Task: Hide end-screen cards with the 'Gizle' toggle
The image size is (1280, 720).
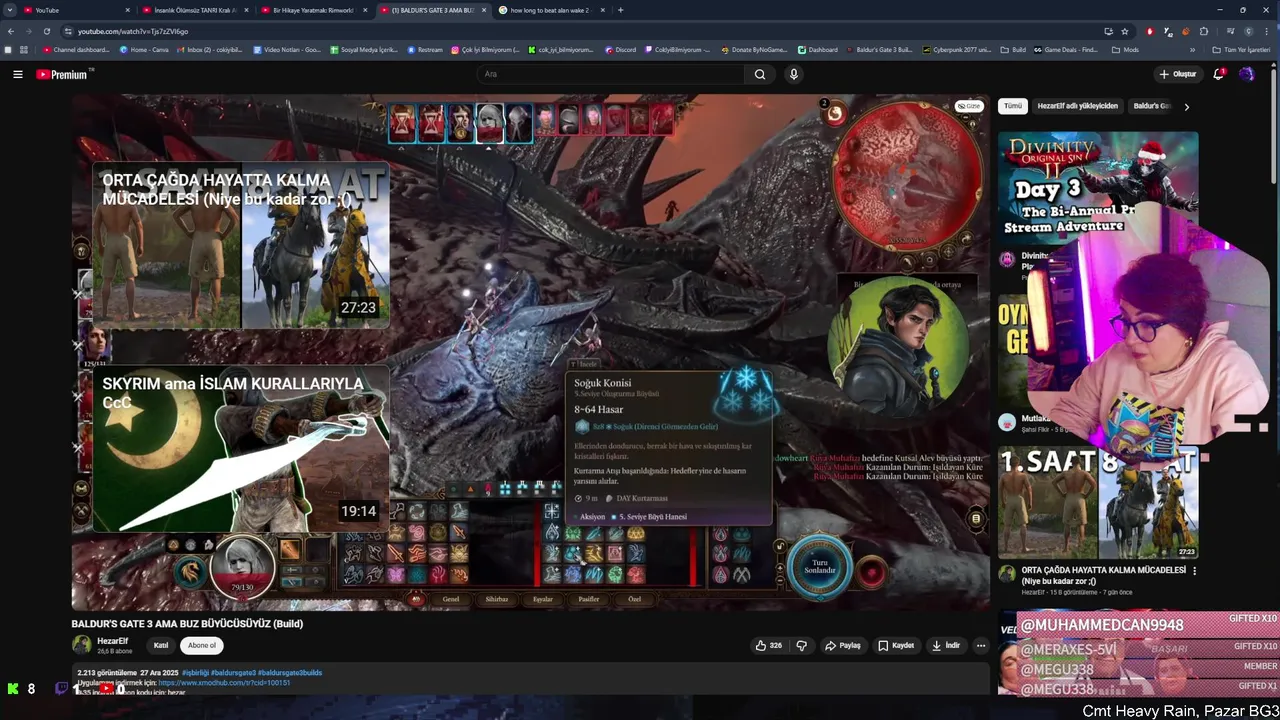Action: point(969,106)
